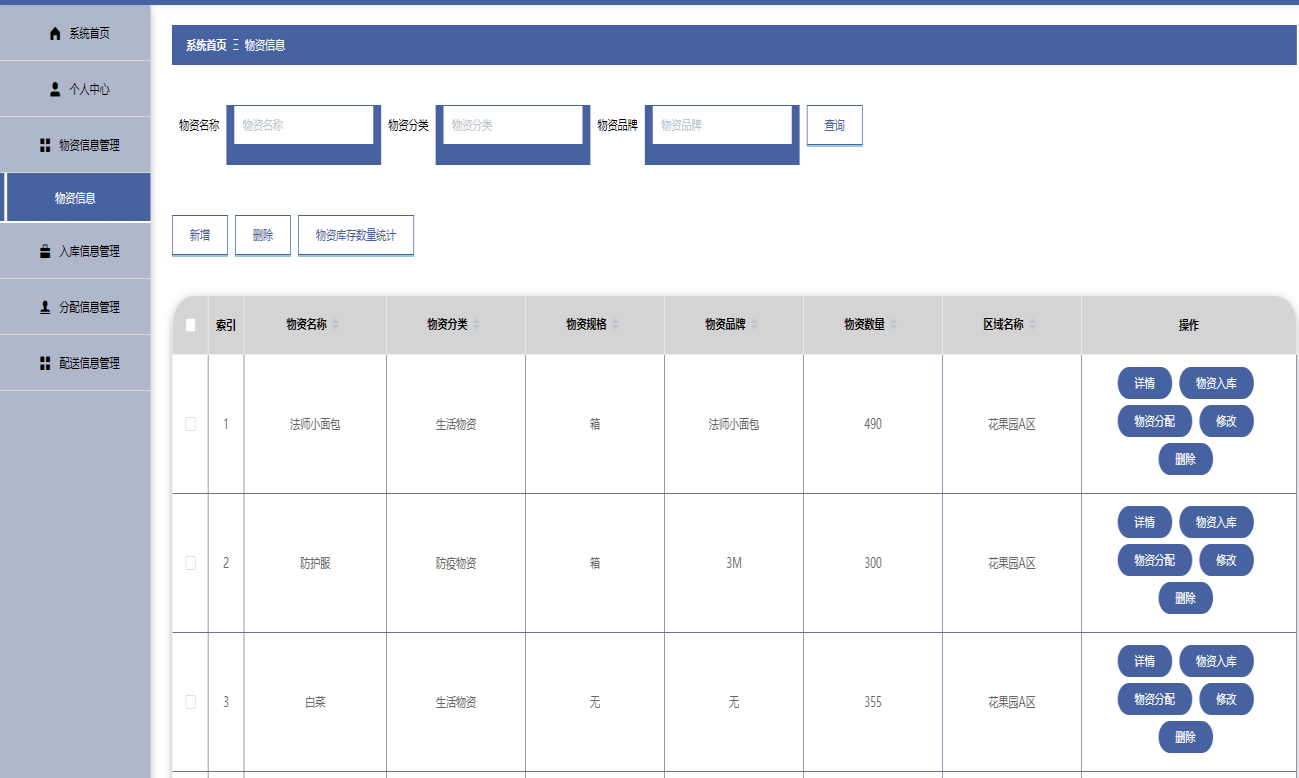Expand 配送信息管理 sidebar menu

tap(75, 363)
